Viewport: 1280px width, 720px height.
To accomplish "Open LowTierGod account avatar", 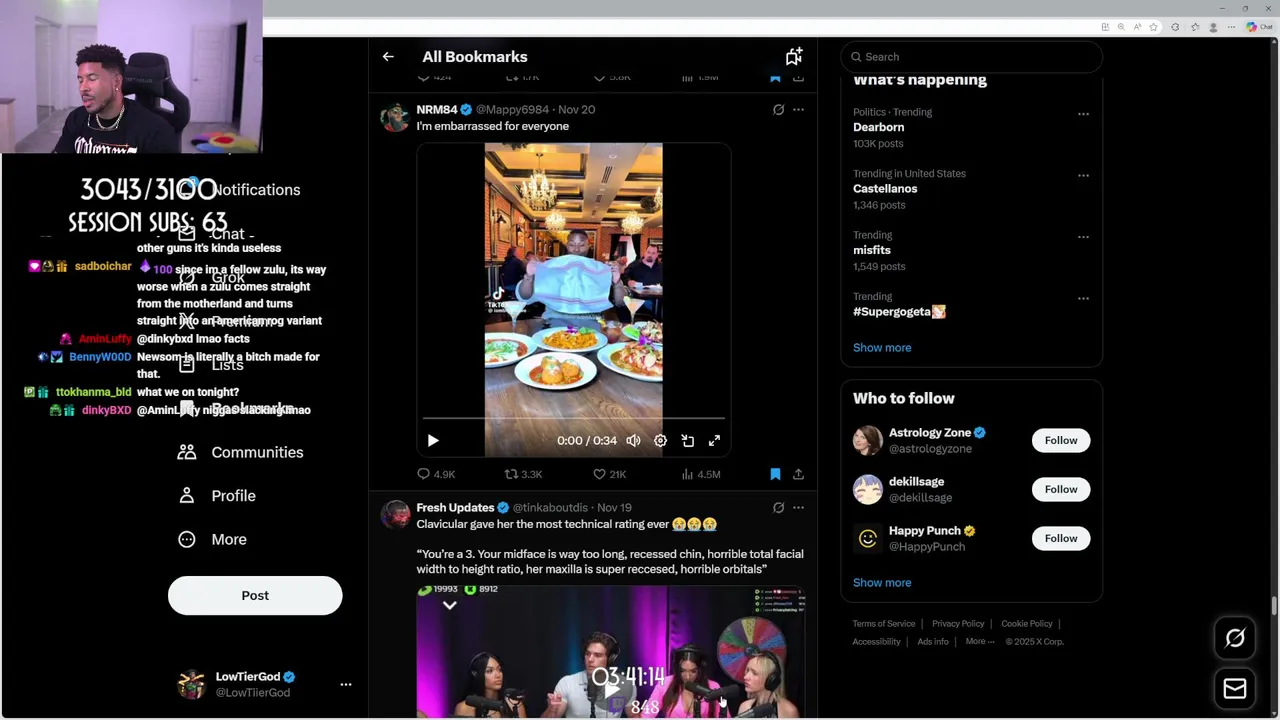I will [x=191, y=685].
